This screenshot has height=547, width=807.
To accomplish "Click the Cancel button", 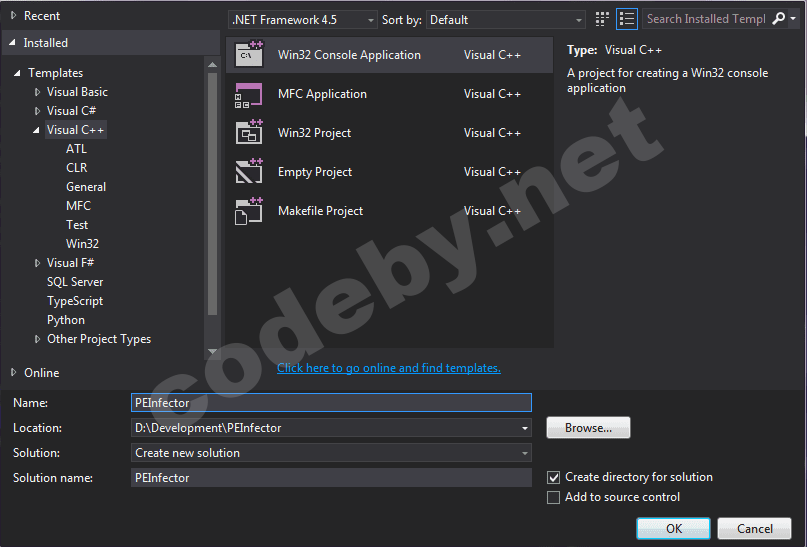I will pos(754,528).
